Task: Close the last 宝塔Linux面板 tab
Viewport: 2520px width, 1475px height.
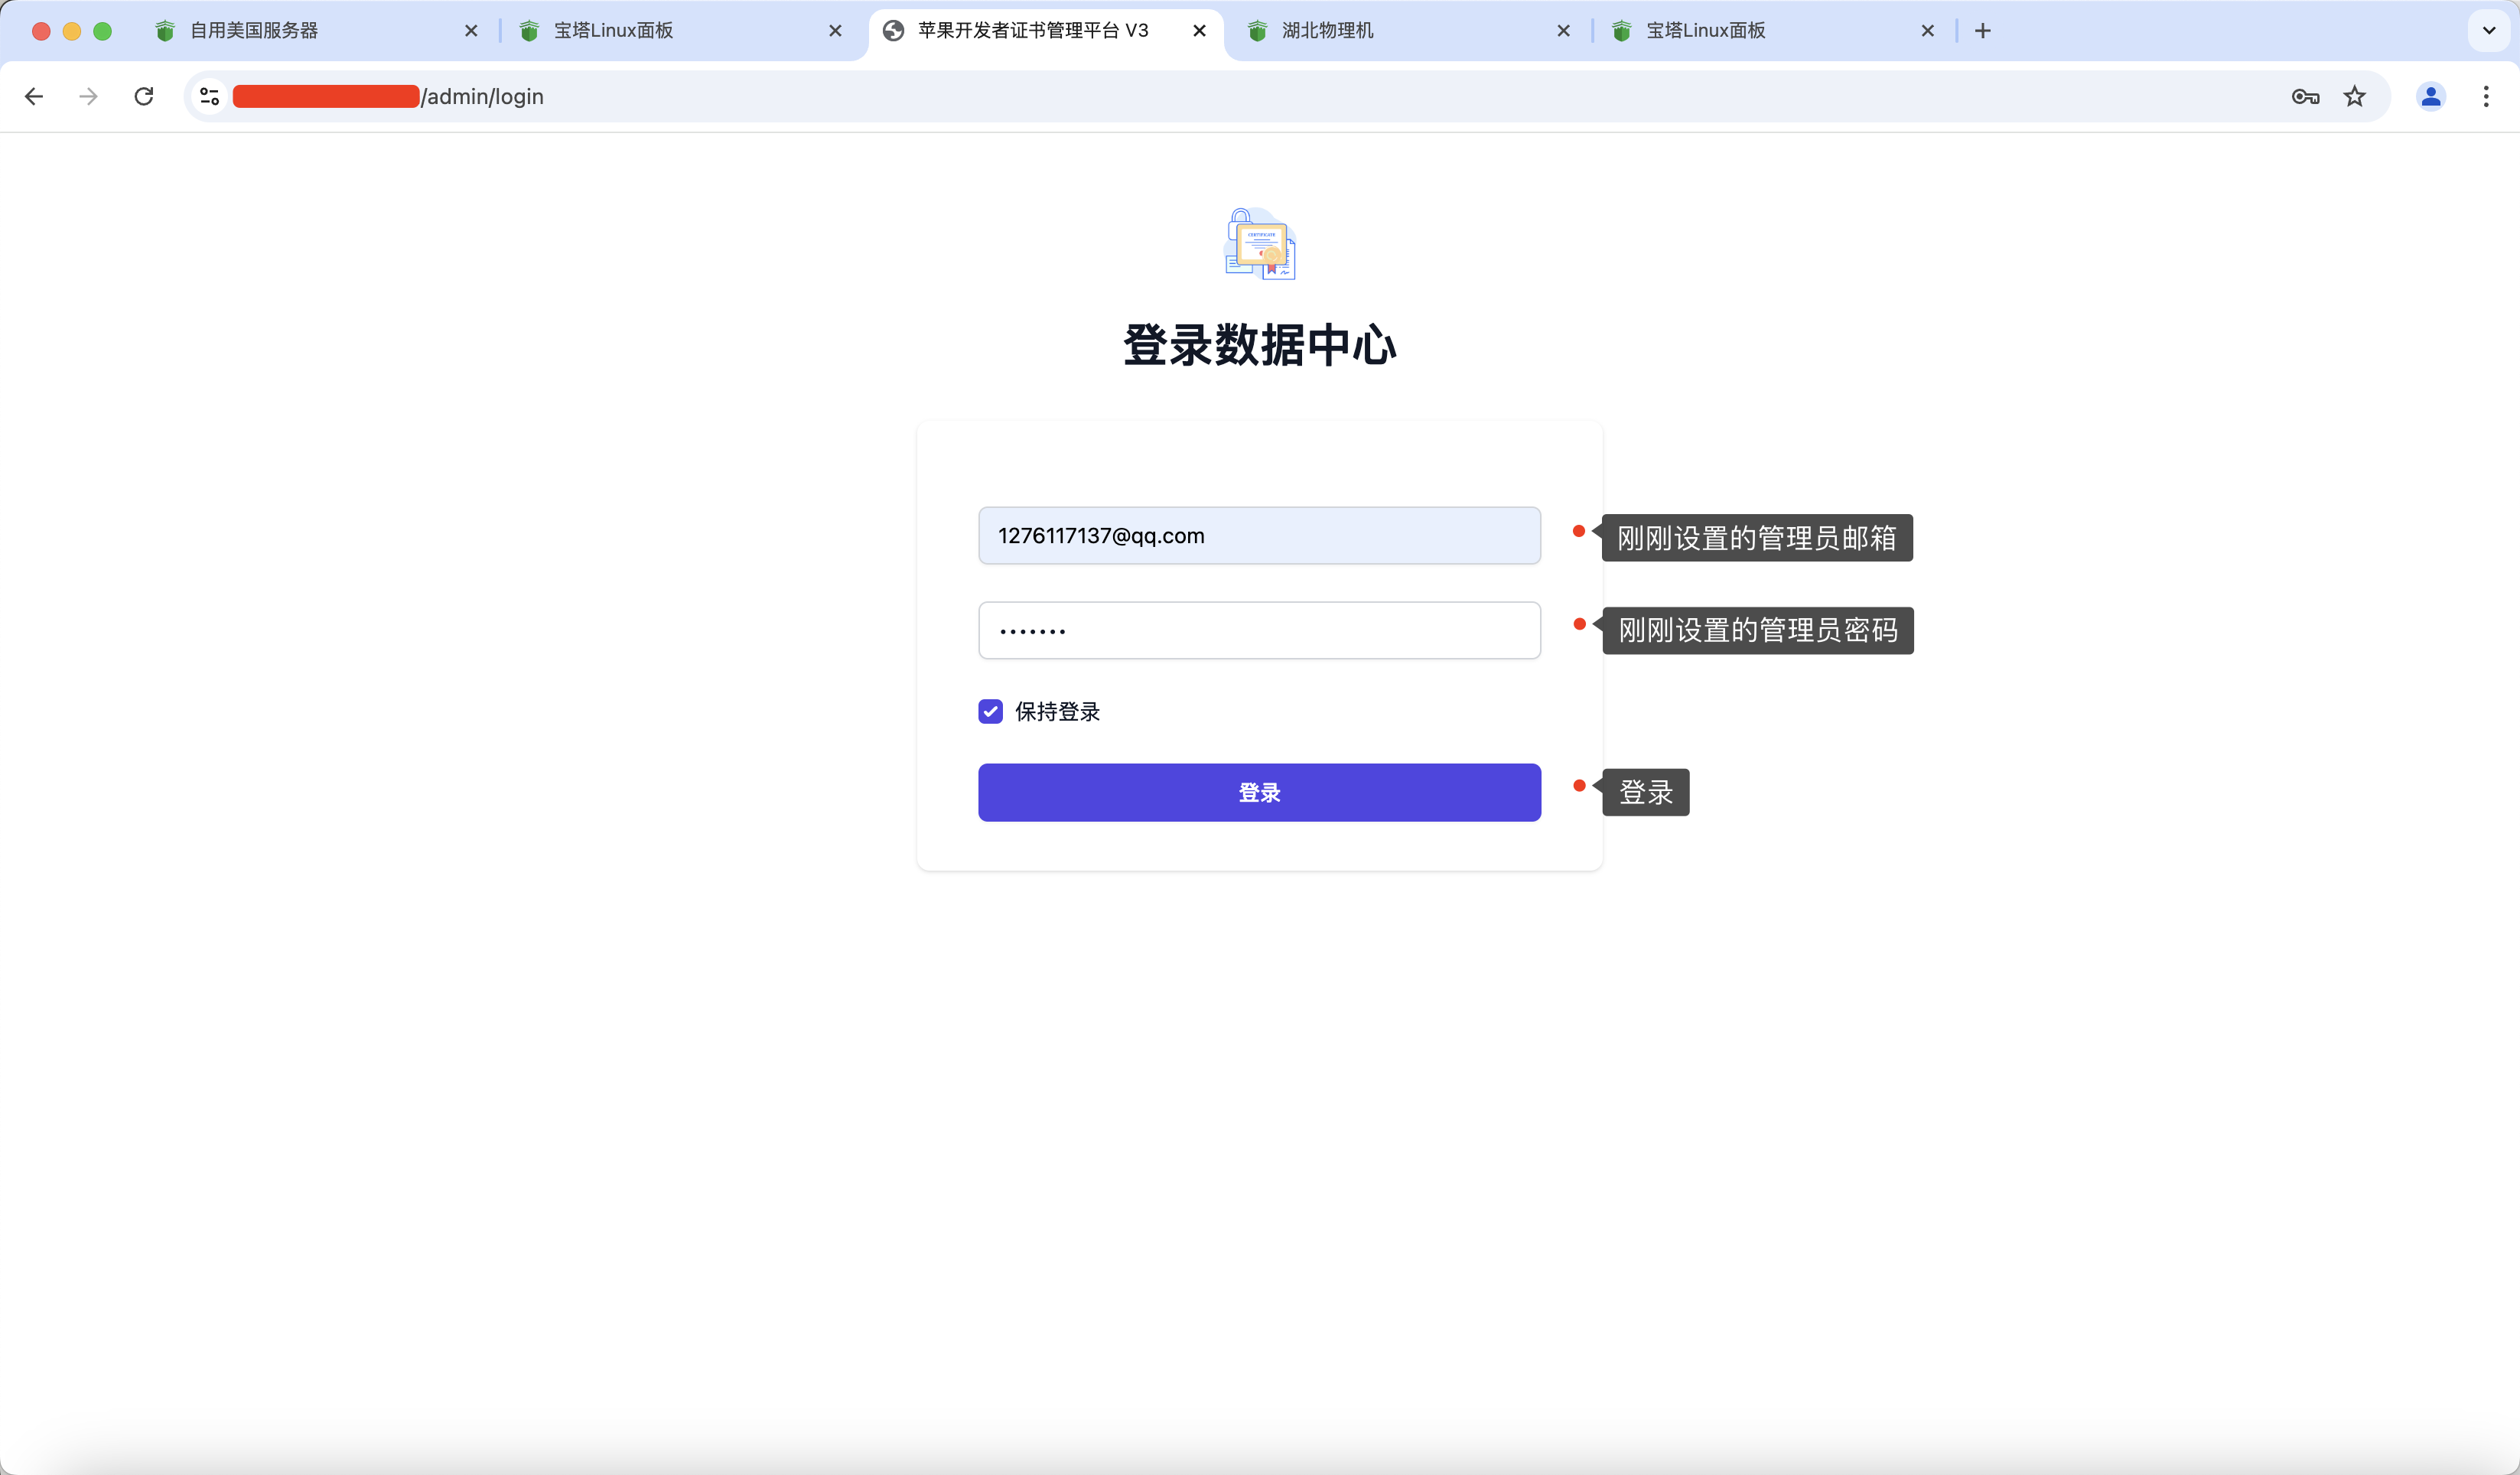Action: point(1927,31)
